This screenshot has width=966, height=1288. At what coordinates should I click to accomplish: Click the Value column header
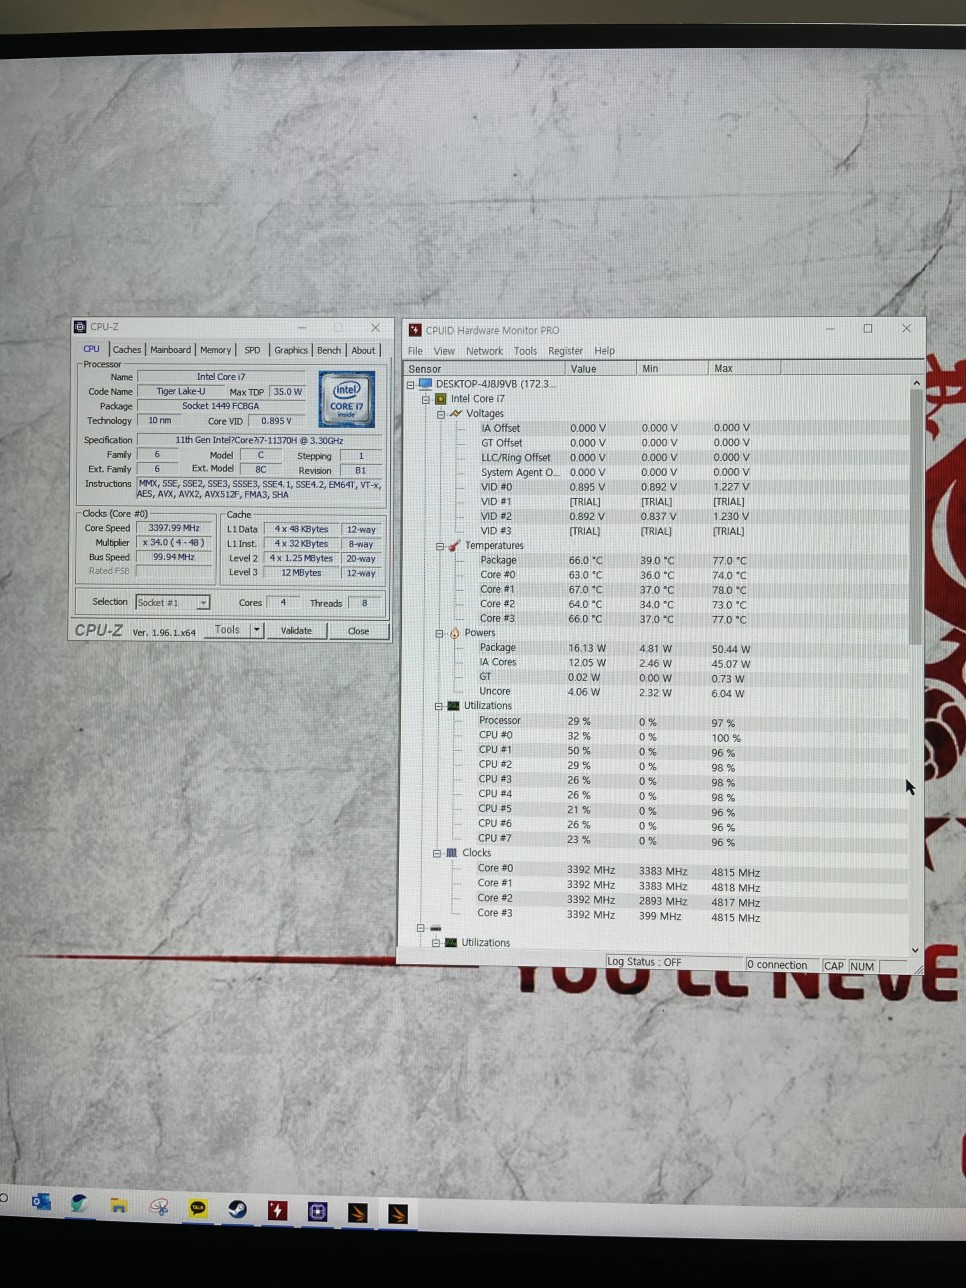(600, 369)
